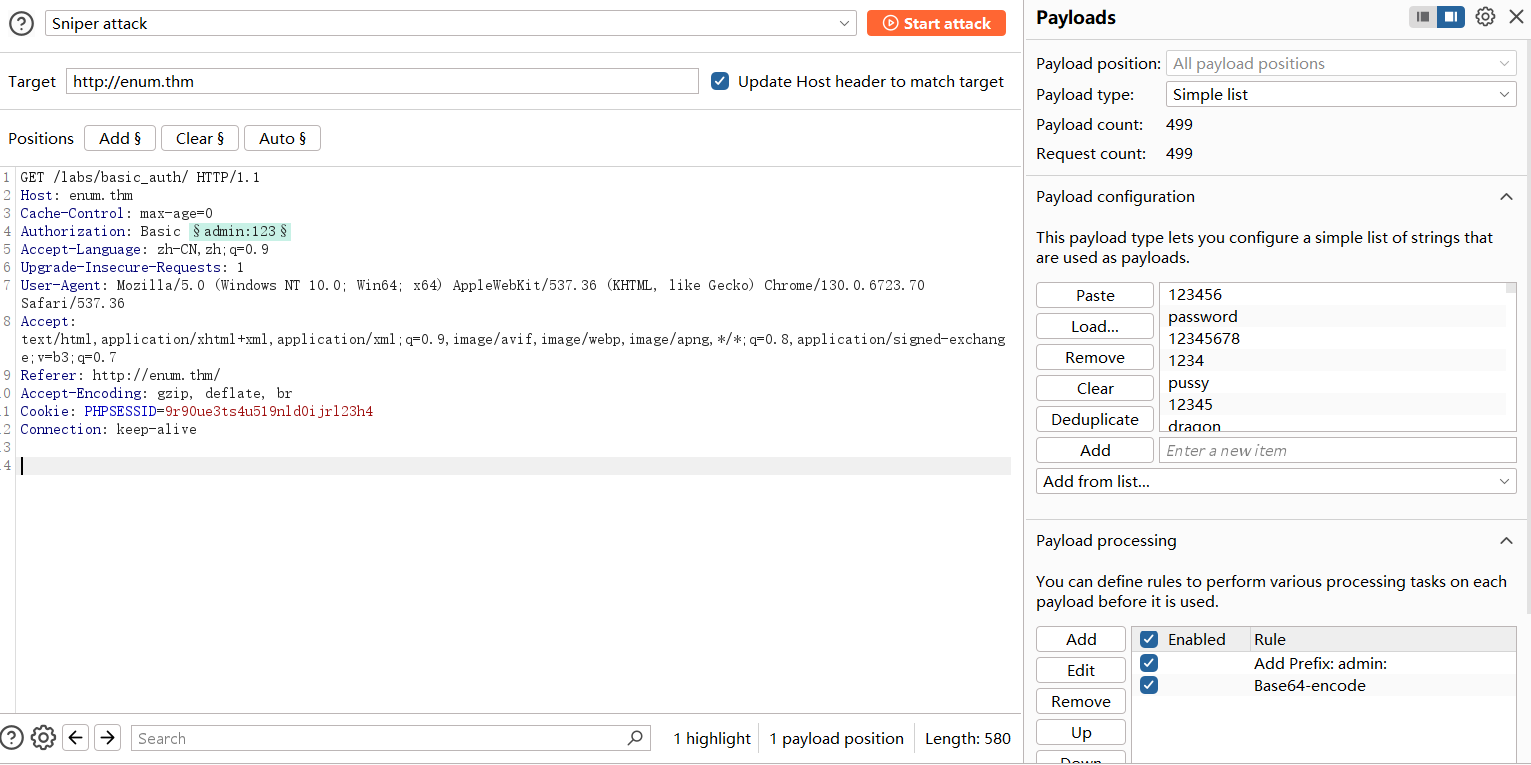Click Up to move processing rule
1531x765 pixels.
pyautogui.click(x=1081, y=732)
